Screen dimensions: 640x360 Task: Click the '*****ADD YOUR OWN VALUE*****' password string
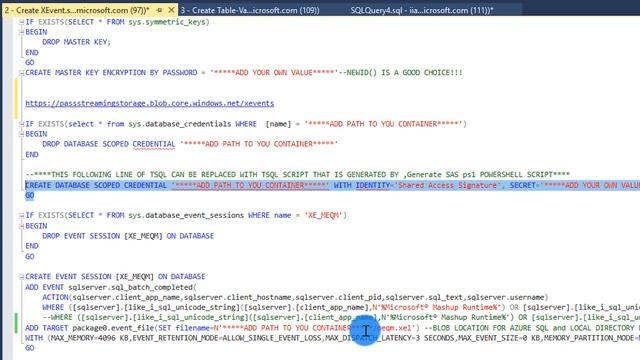(x=274, y=73)
